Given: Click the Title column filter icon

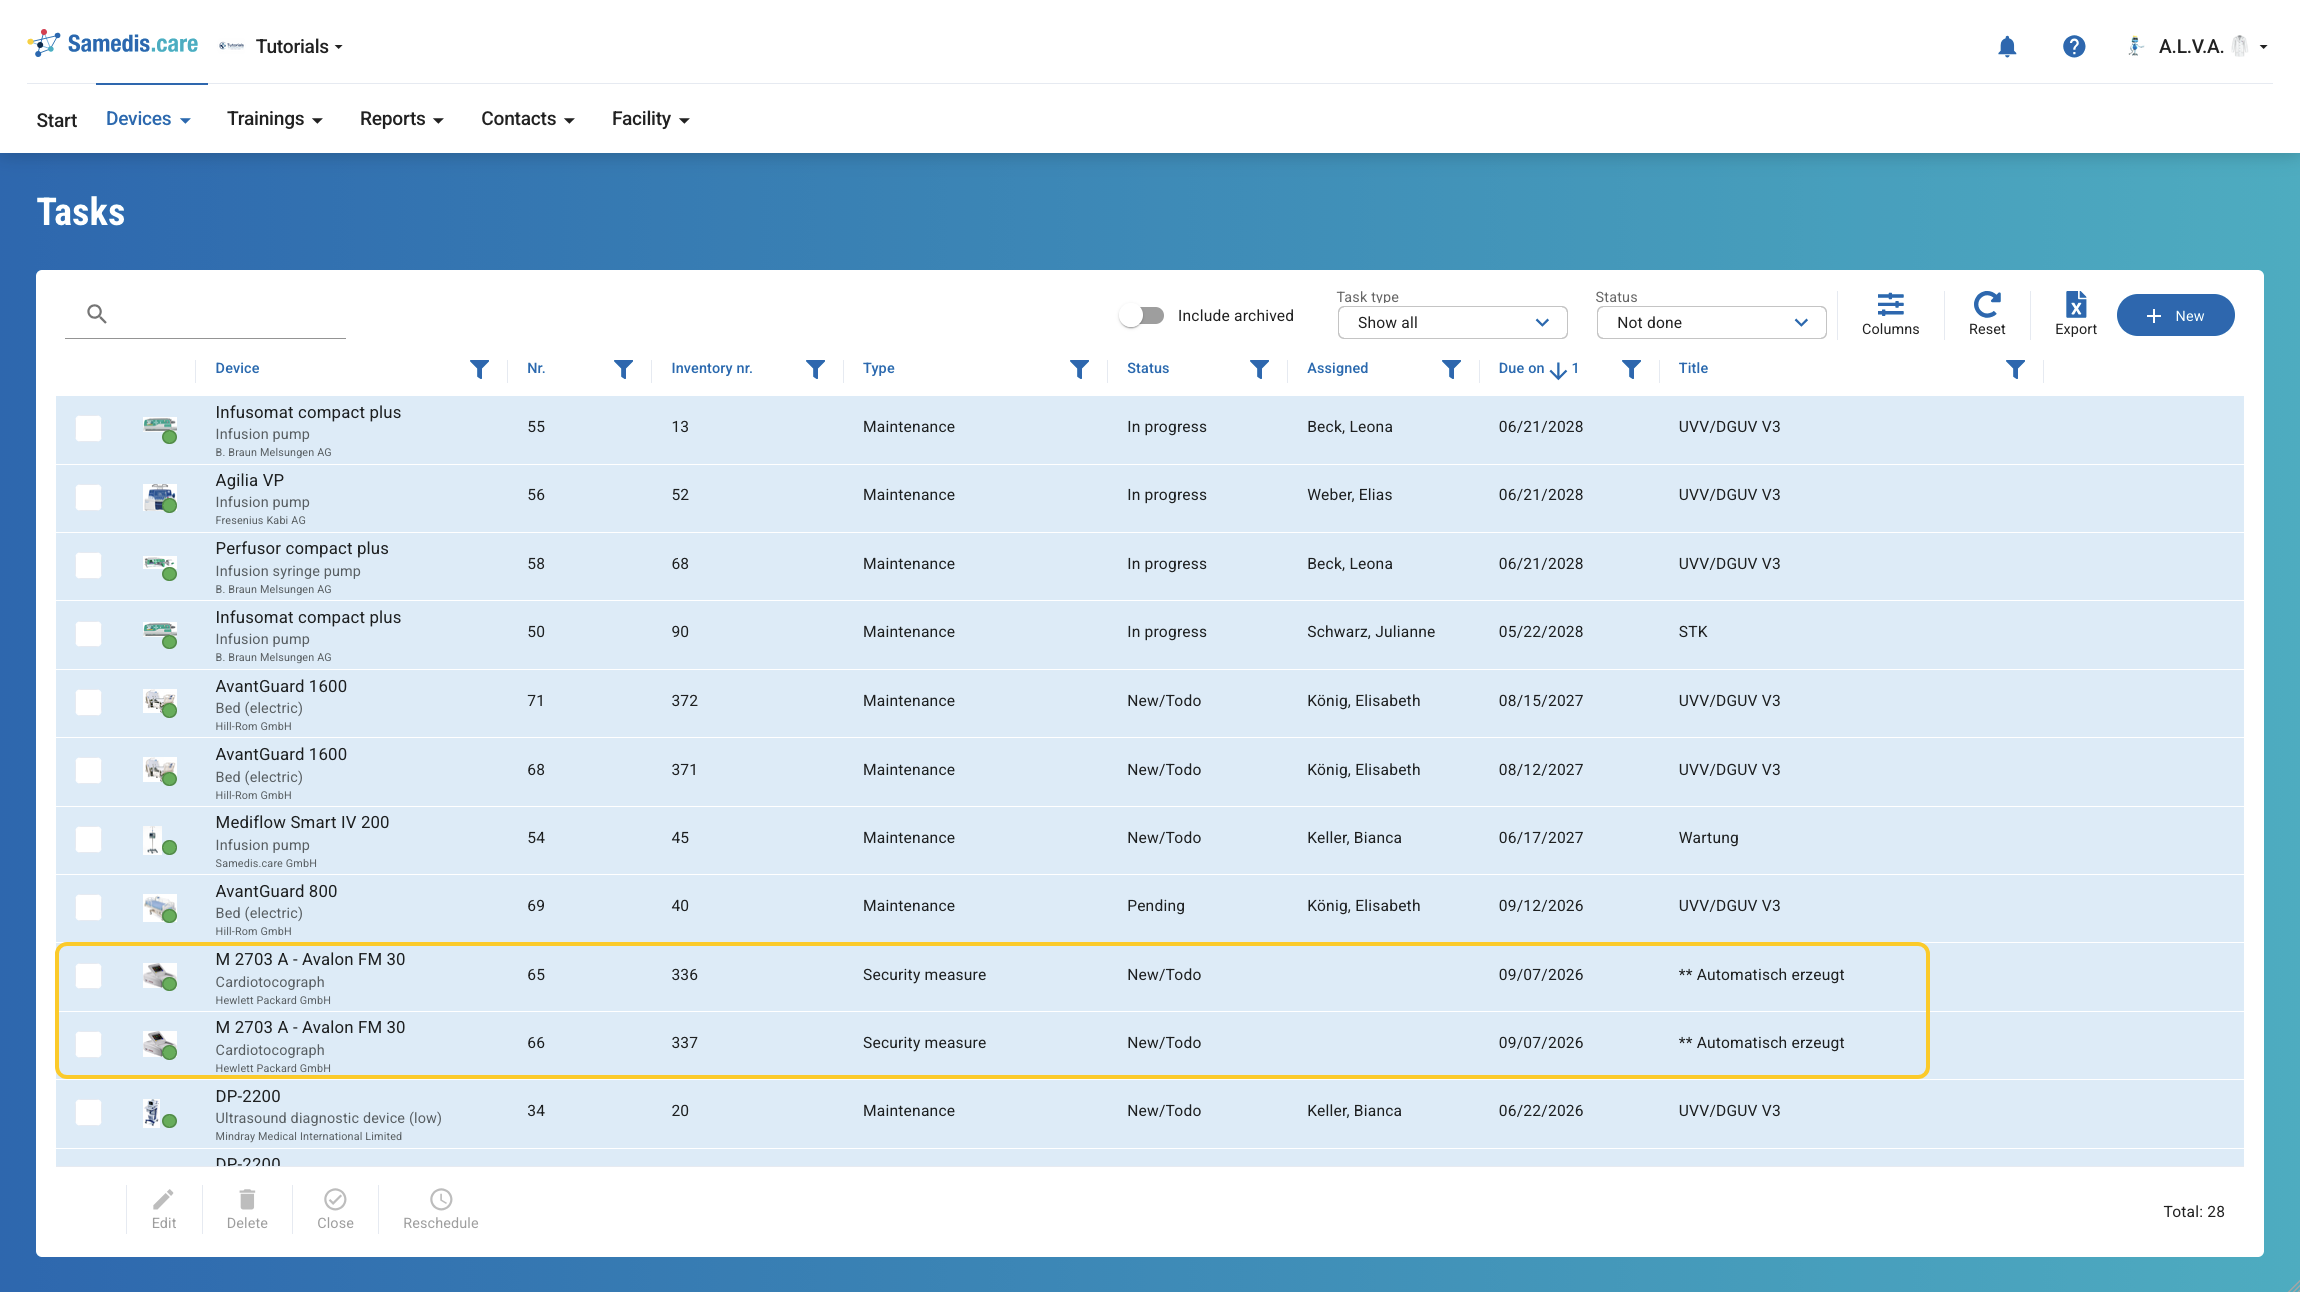Looking at the screenshot, I should click(2015, 369).
